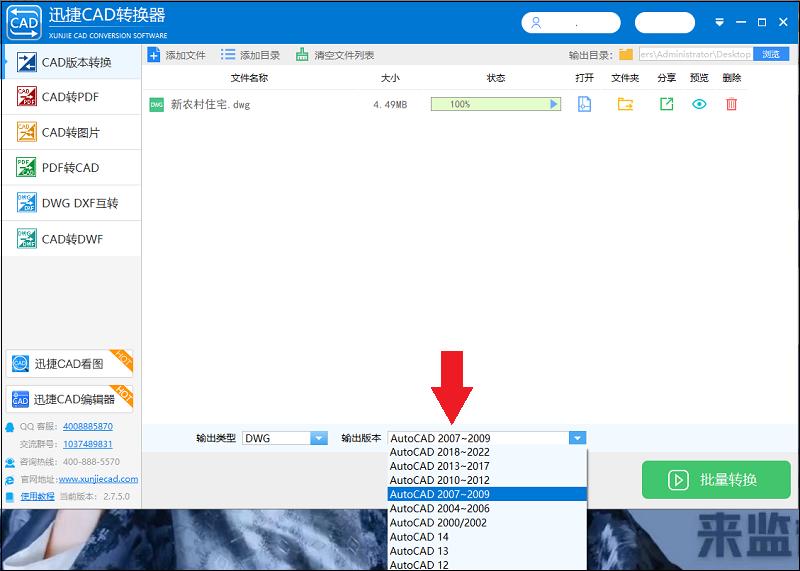Image resolution: width=800 pixels, height=571 pixels.
Task: Preview 新农村住宅.dwg with the eye icon
Action: coord(699,104)
